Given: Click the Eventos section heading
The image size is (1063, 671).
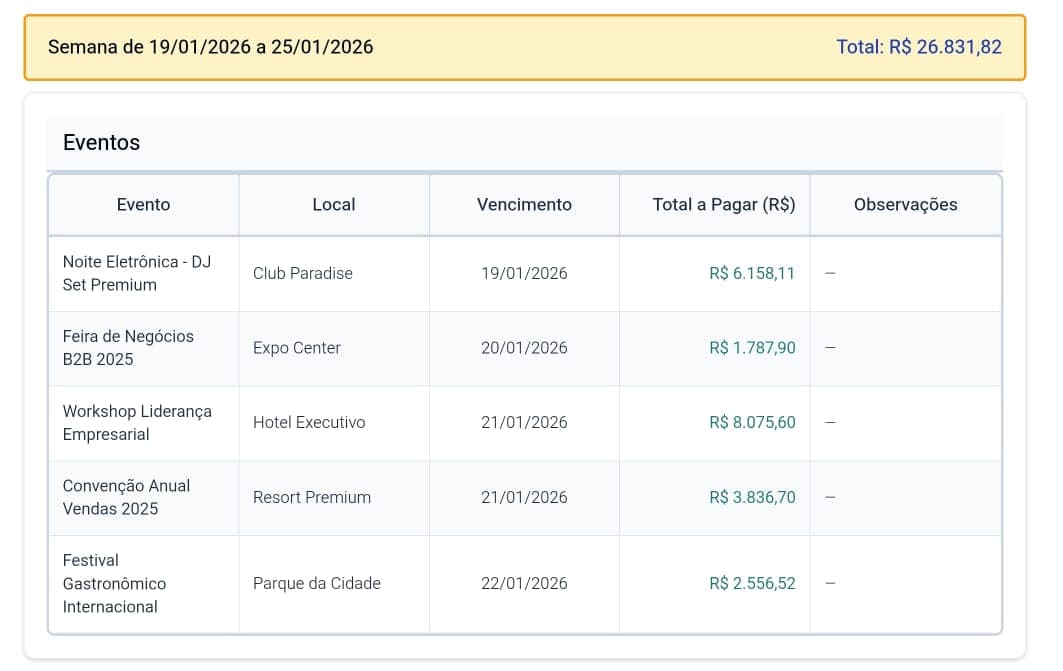Looking at the screenshot, I should pyautogui.click(x=101, y=143).
